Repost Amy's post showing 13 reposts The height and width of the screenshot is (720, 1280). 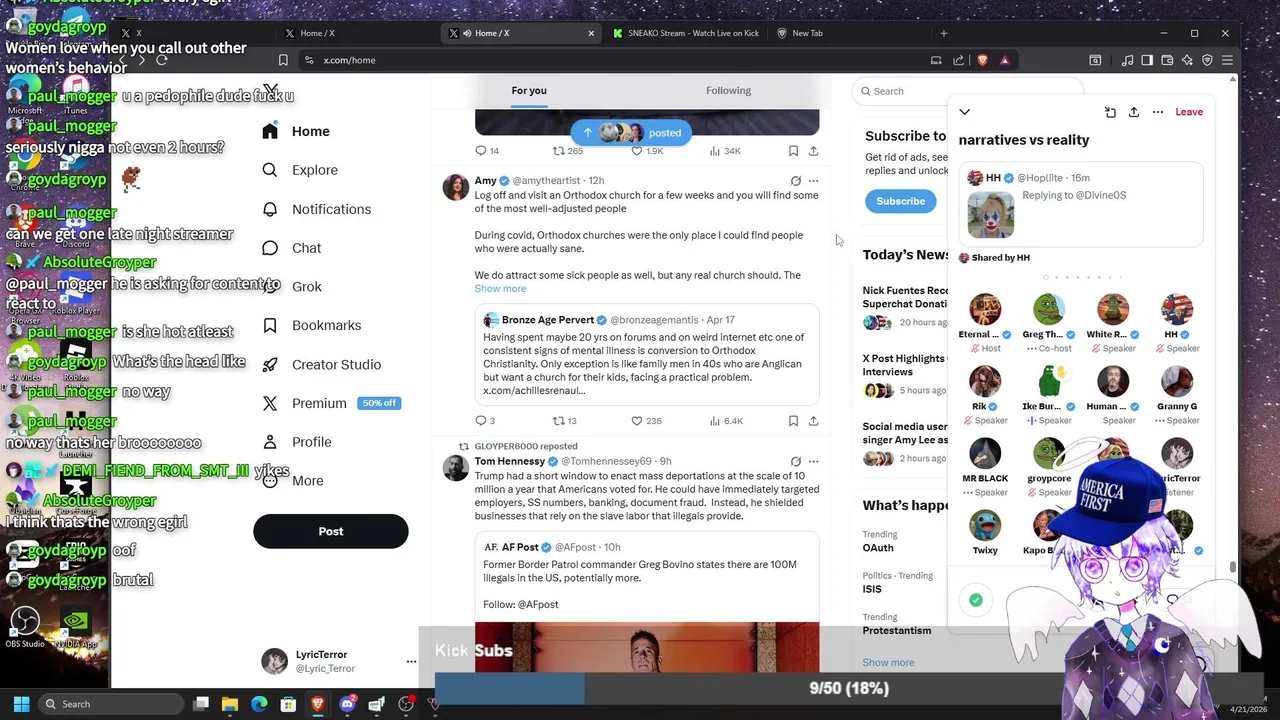tap(565, 421)
